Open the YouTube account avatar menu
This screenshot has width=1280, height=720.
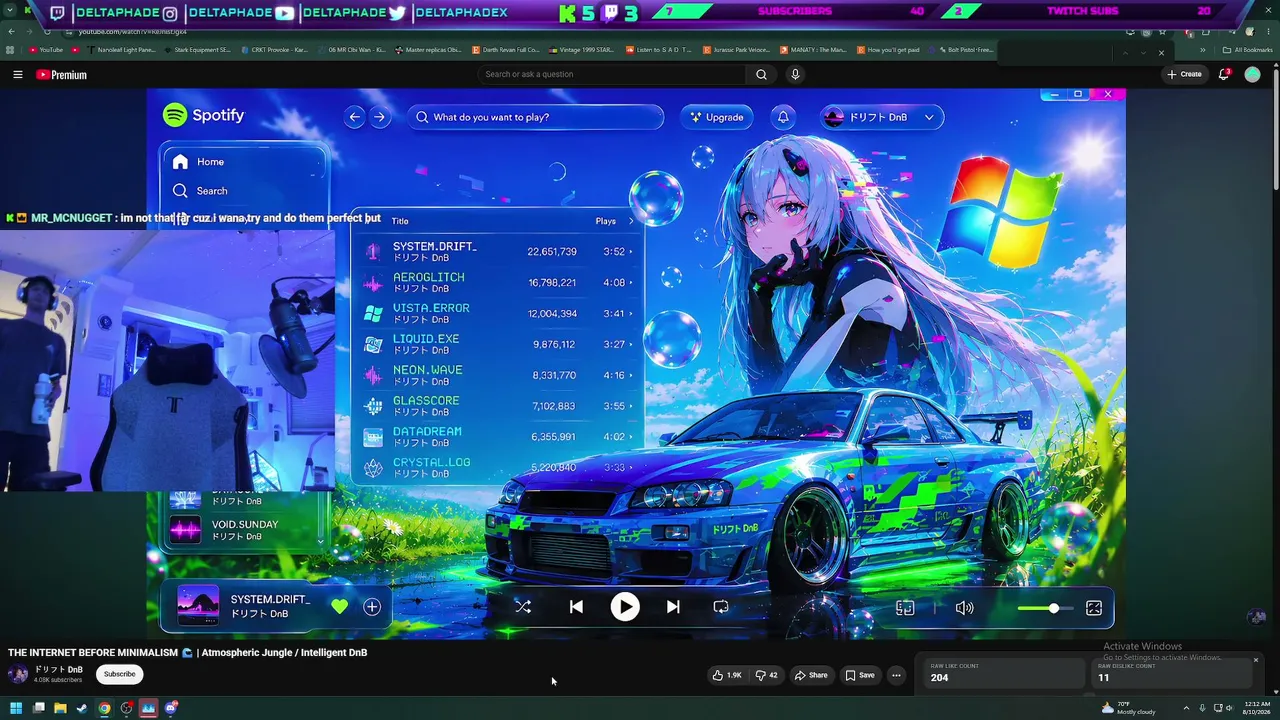[1252, 74]
